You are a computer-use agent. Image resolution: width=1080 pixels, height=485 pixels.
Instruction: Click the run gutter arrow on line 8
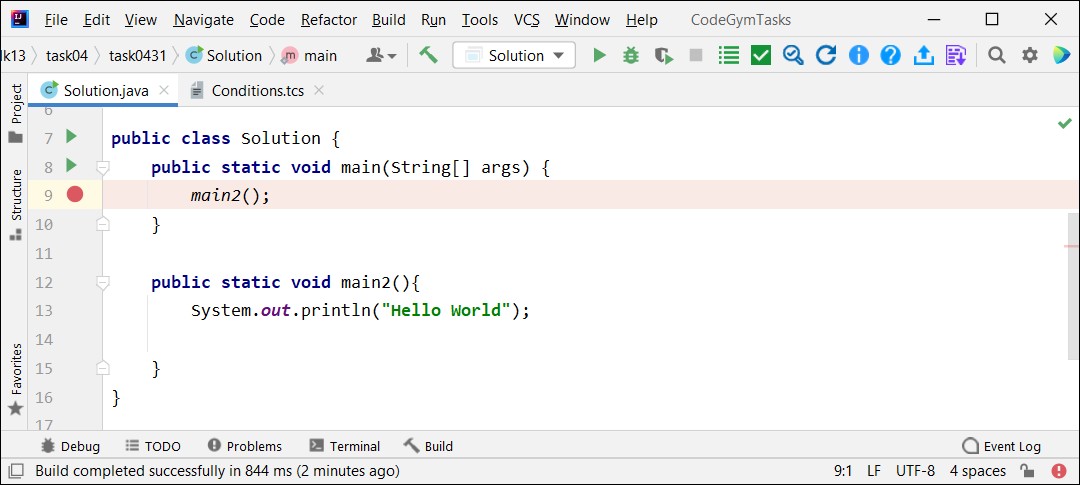coord(71,165)
